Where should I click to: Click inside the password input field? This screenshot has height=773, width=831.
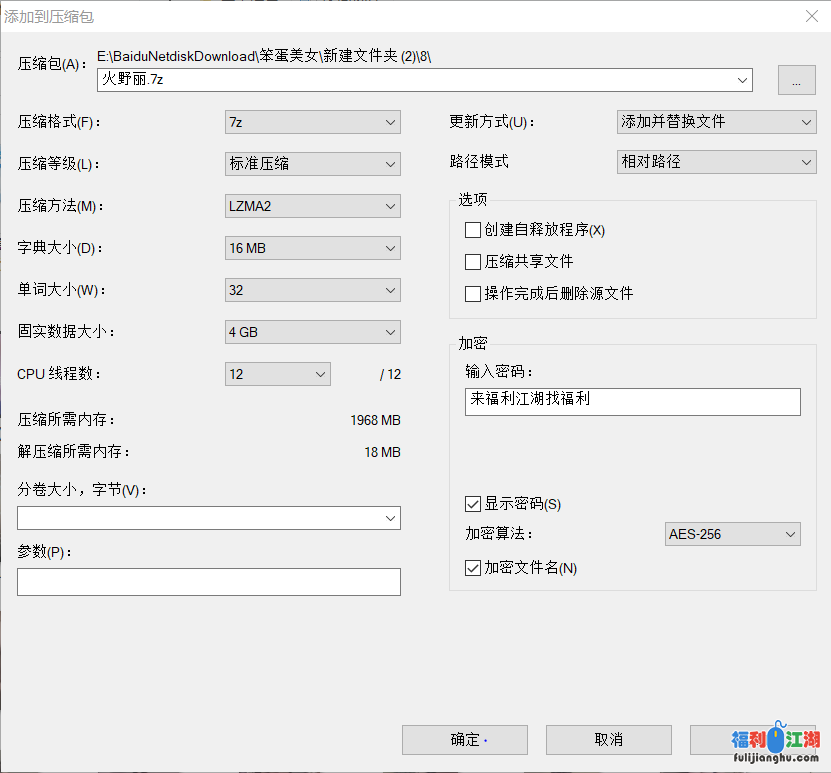[632, 401]
